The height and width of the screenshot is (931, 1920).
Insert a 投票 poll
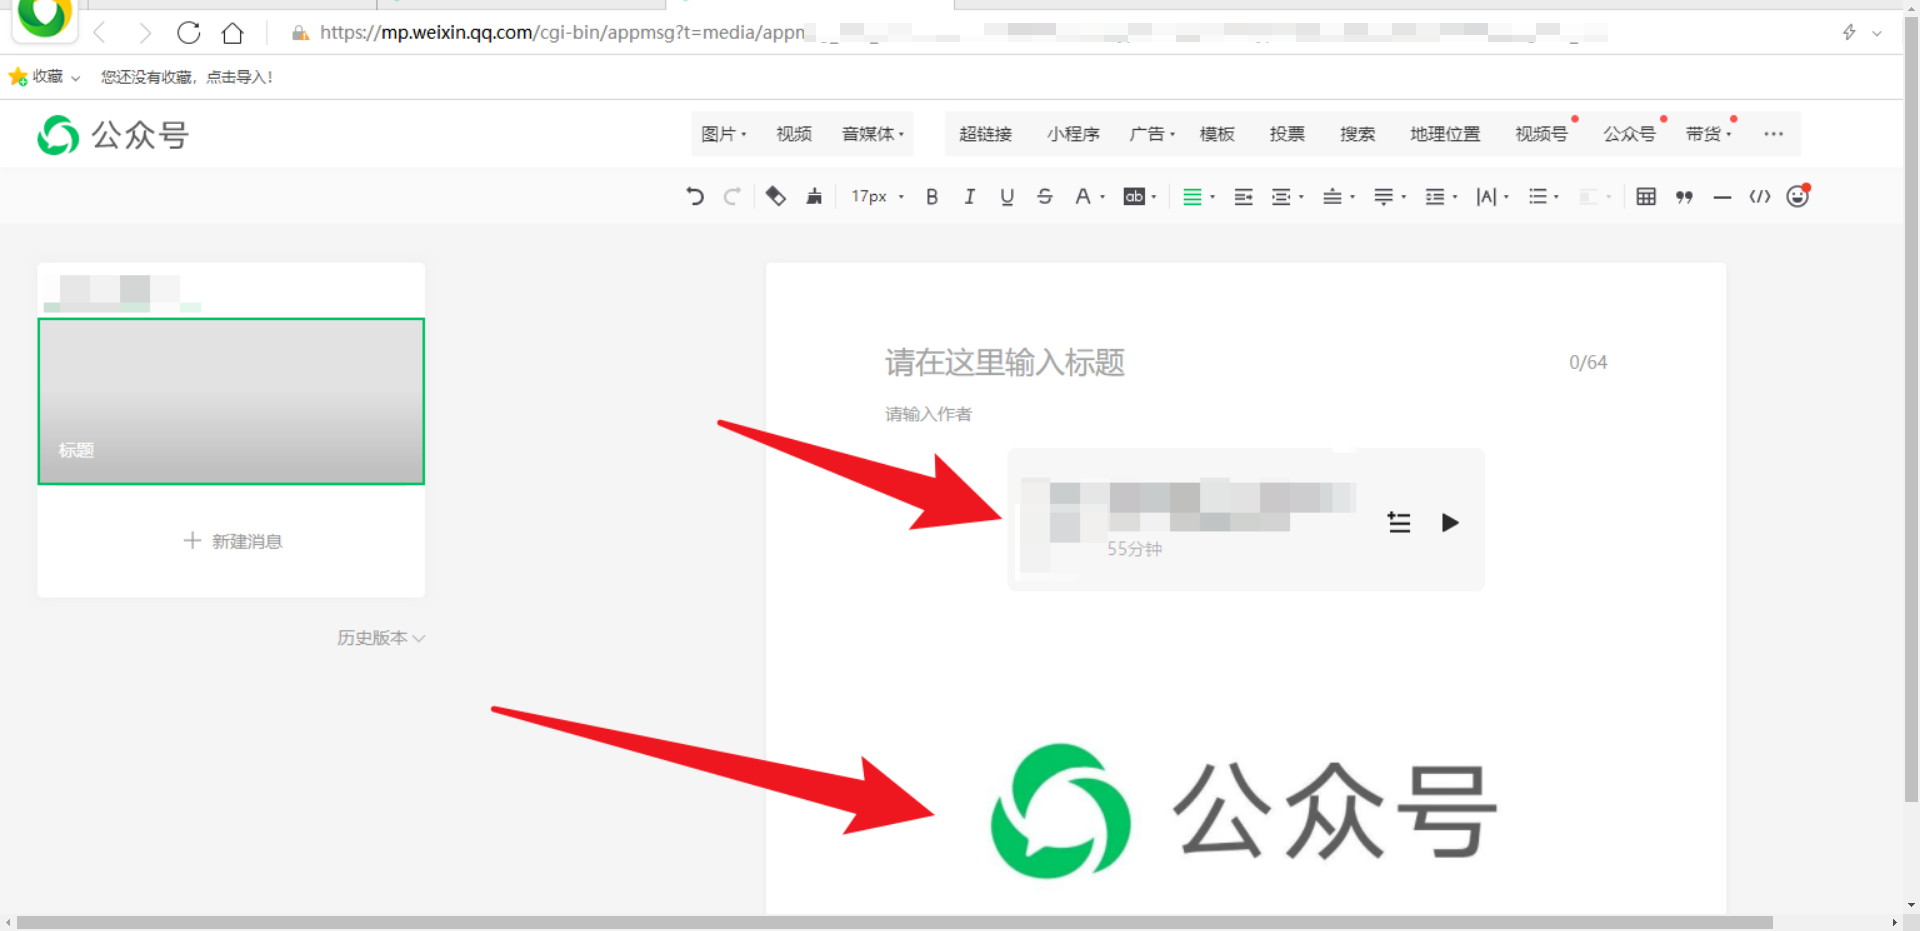[1287, 134]
